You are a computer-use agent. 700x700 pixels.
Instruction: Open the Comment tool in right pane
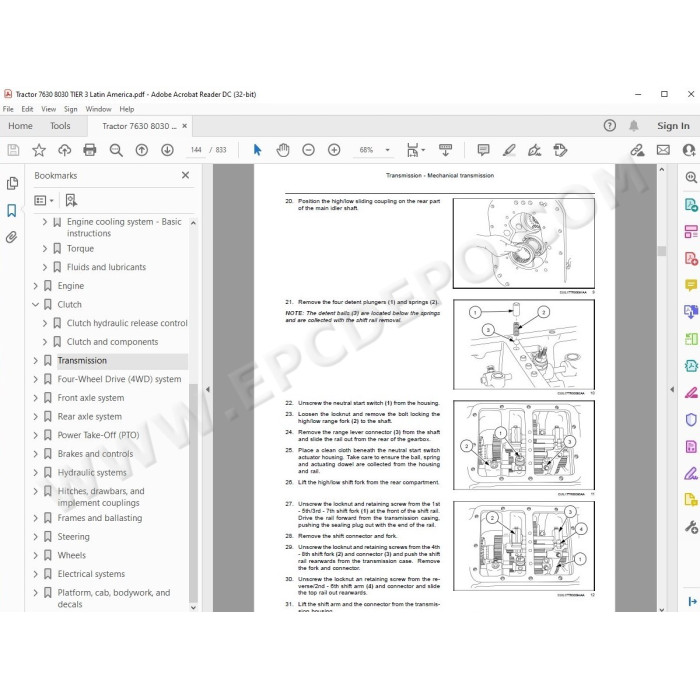tap(691, 285)
